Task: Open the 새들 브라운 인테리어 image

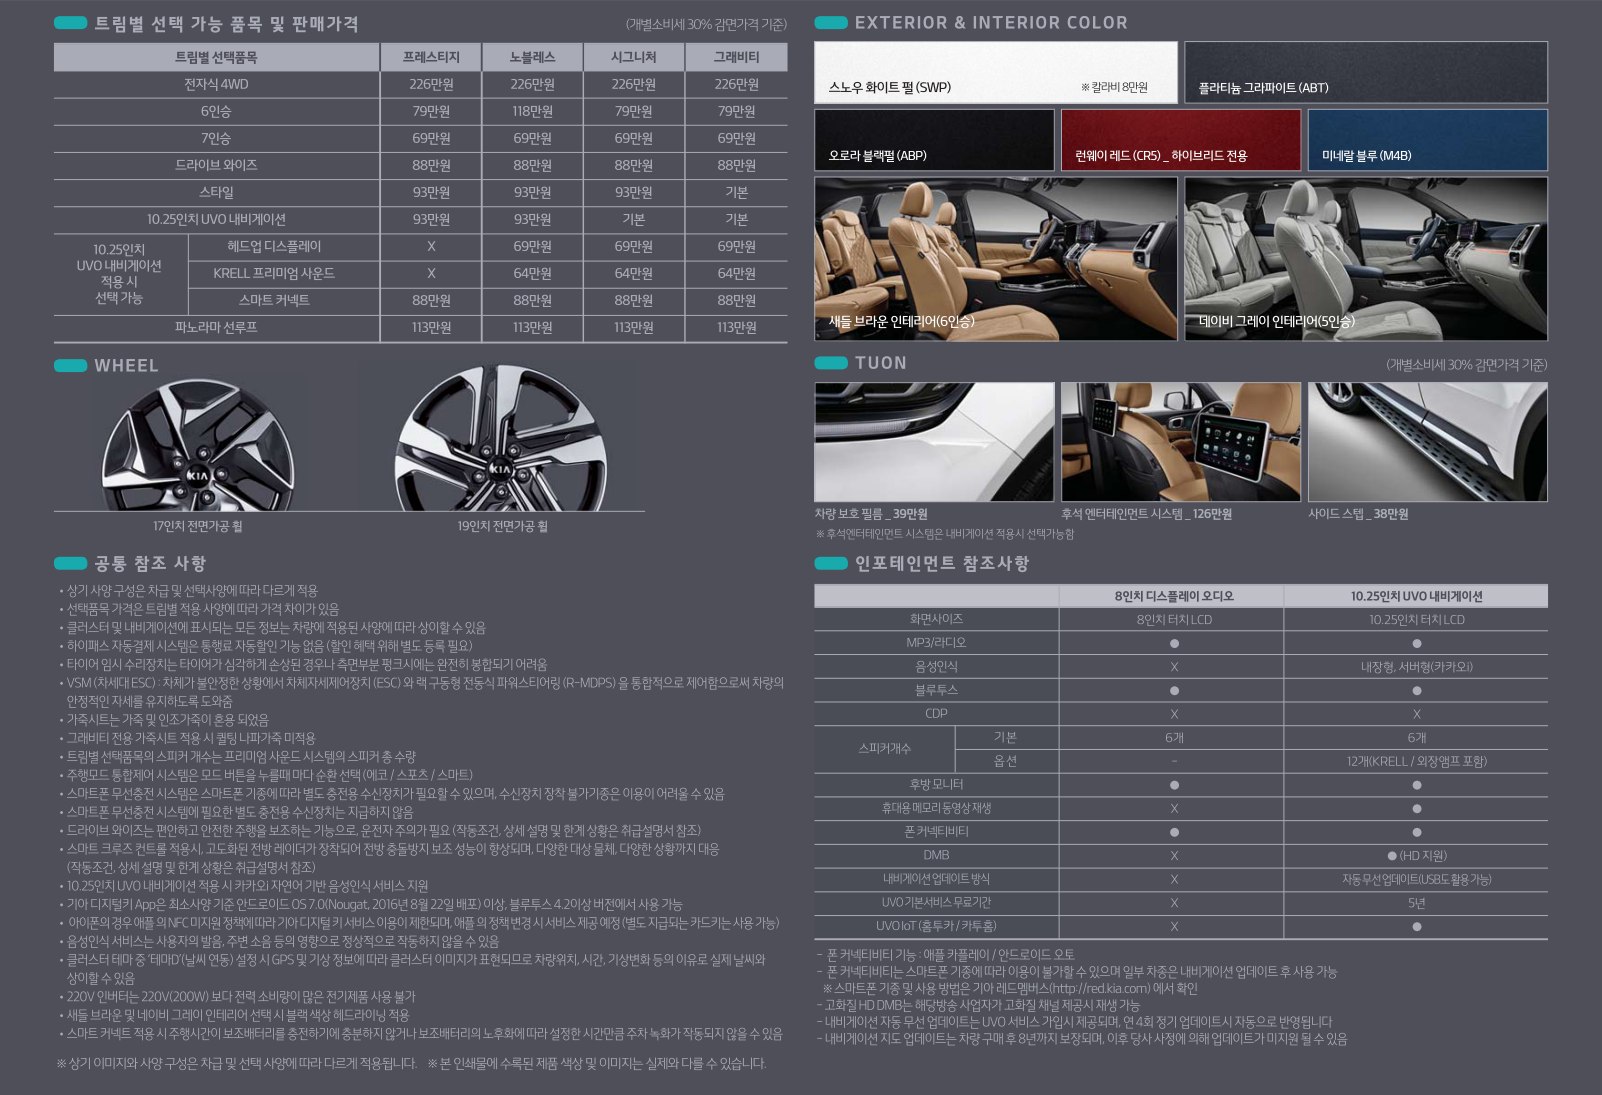Action: point(996,258)
